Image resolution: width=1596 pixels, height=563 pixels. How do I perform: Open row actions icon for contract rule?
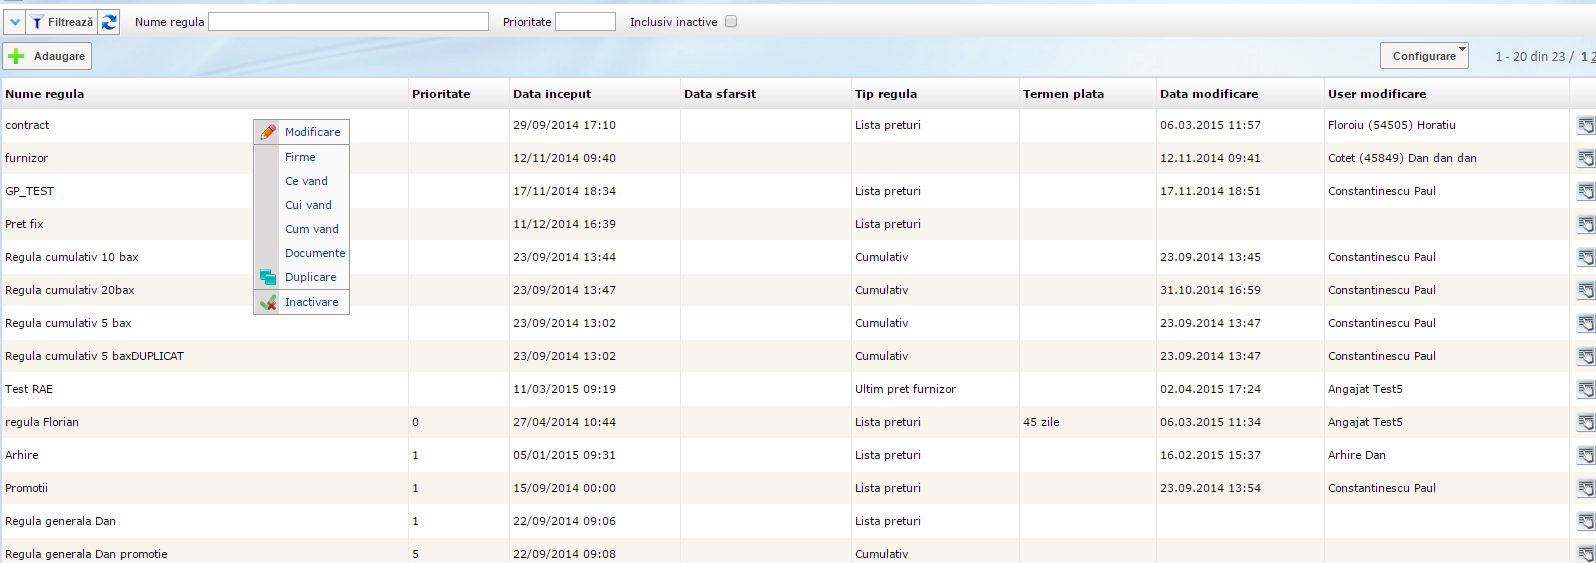coord(1585,125)
